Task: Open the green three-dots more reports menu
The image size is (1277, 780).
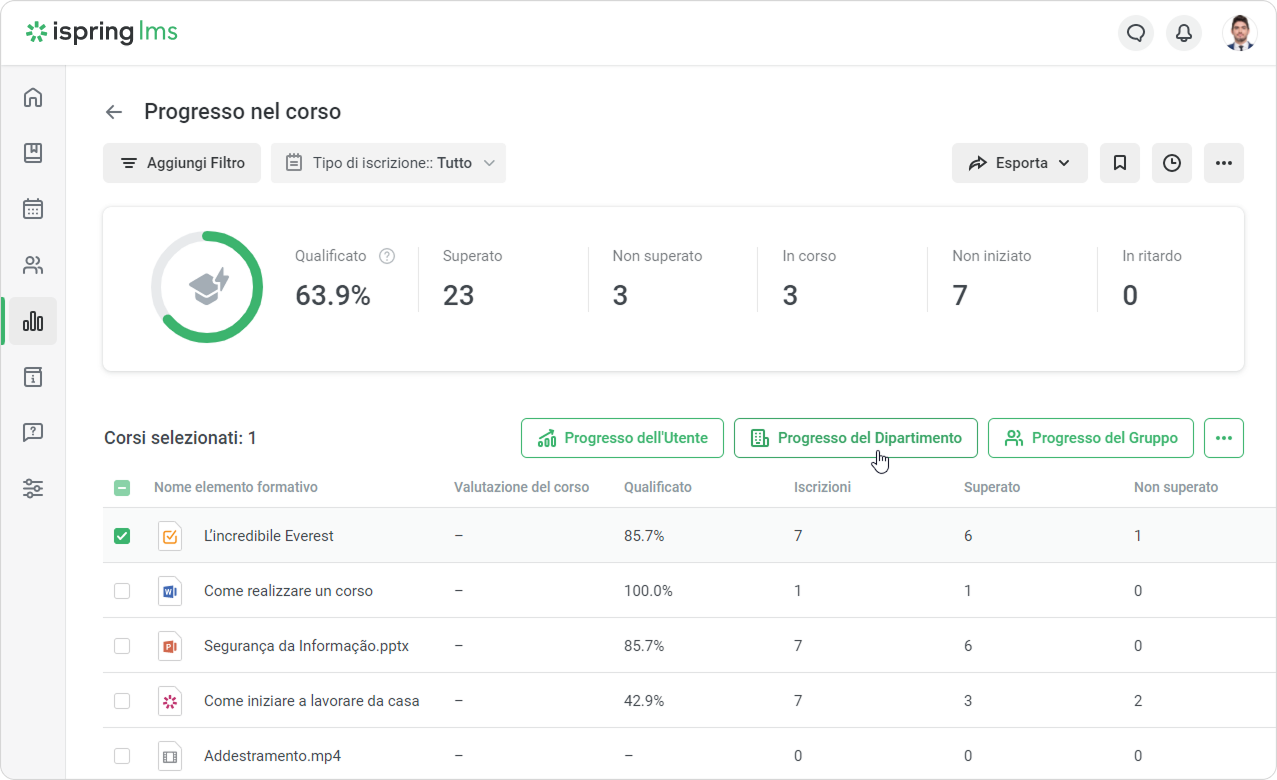Action: point(1223,438)
